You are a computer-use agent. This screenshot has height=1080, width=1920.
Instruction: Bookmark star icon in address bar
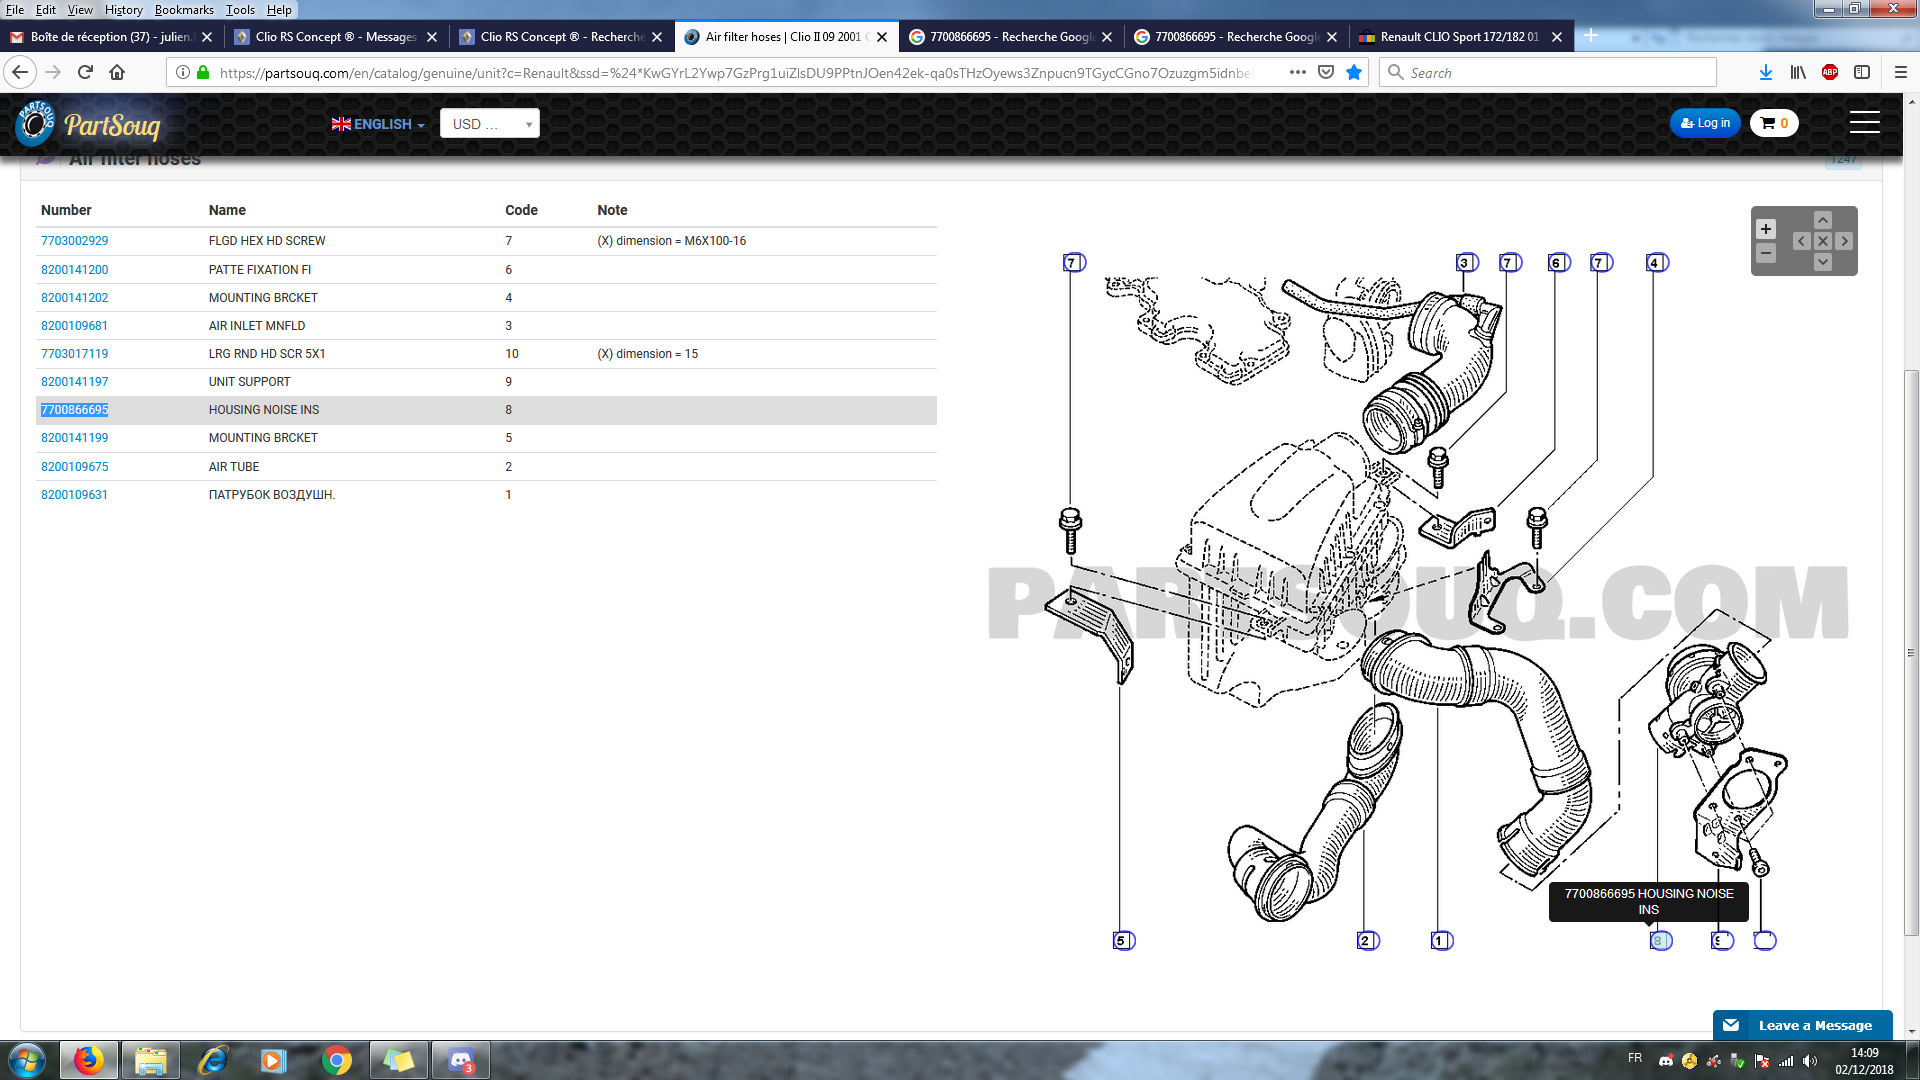[x=1354, y=73]
